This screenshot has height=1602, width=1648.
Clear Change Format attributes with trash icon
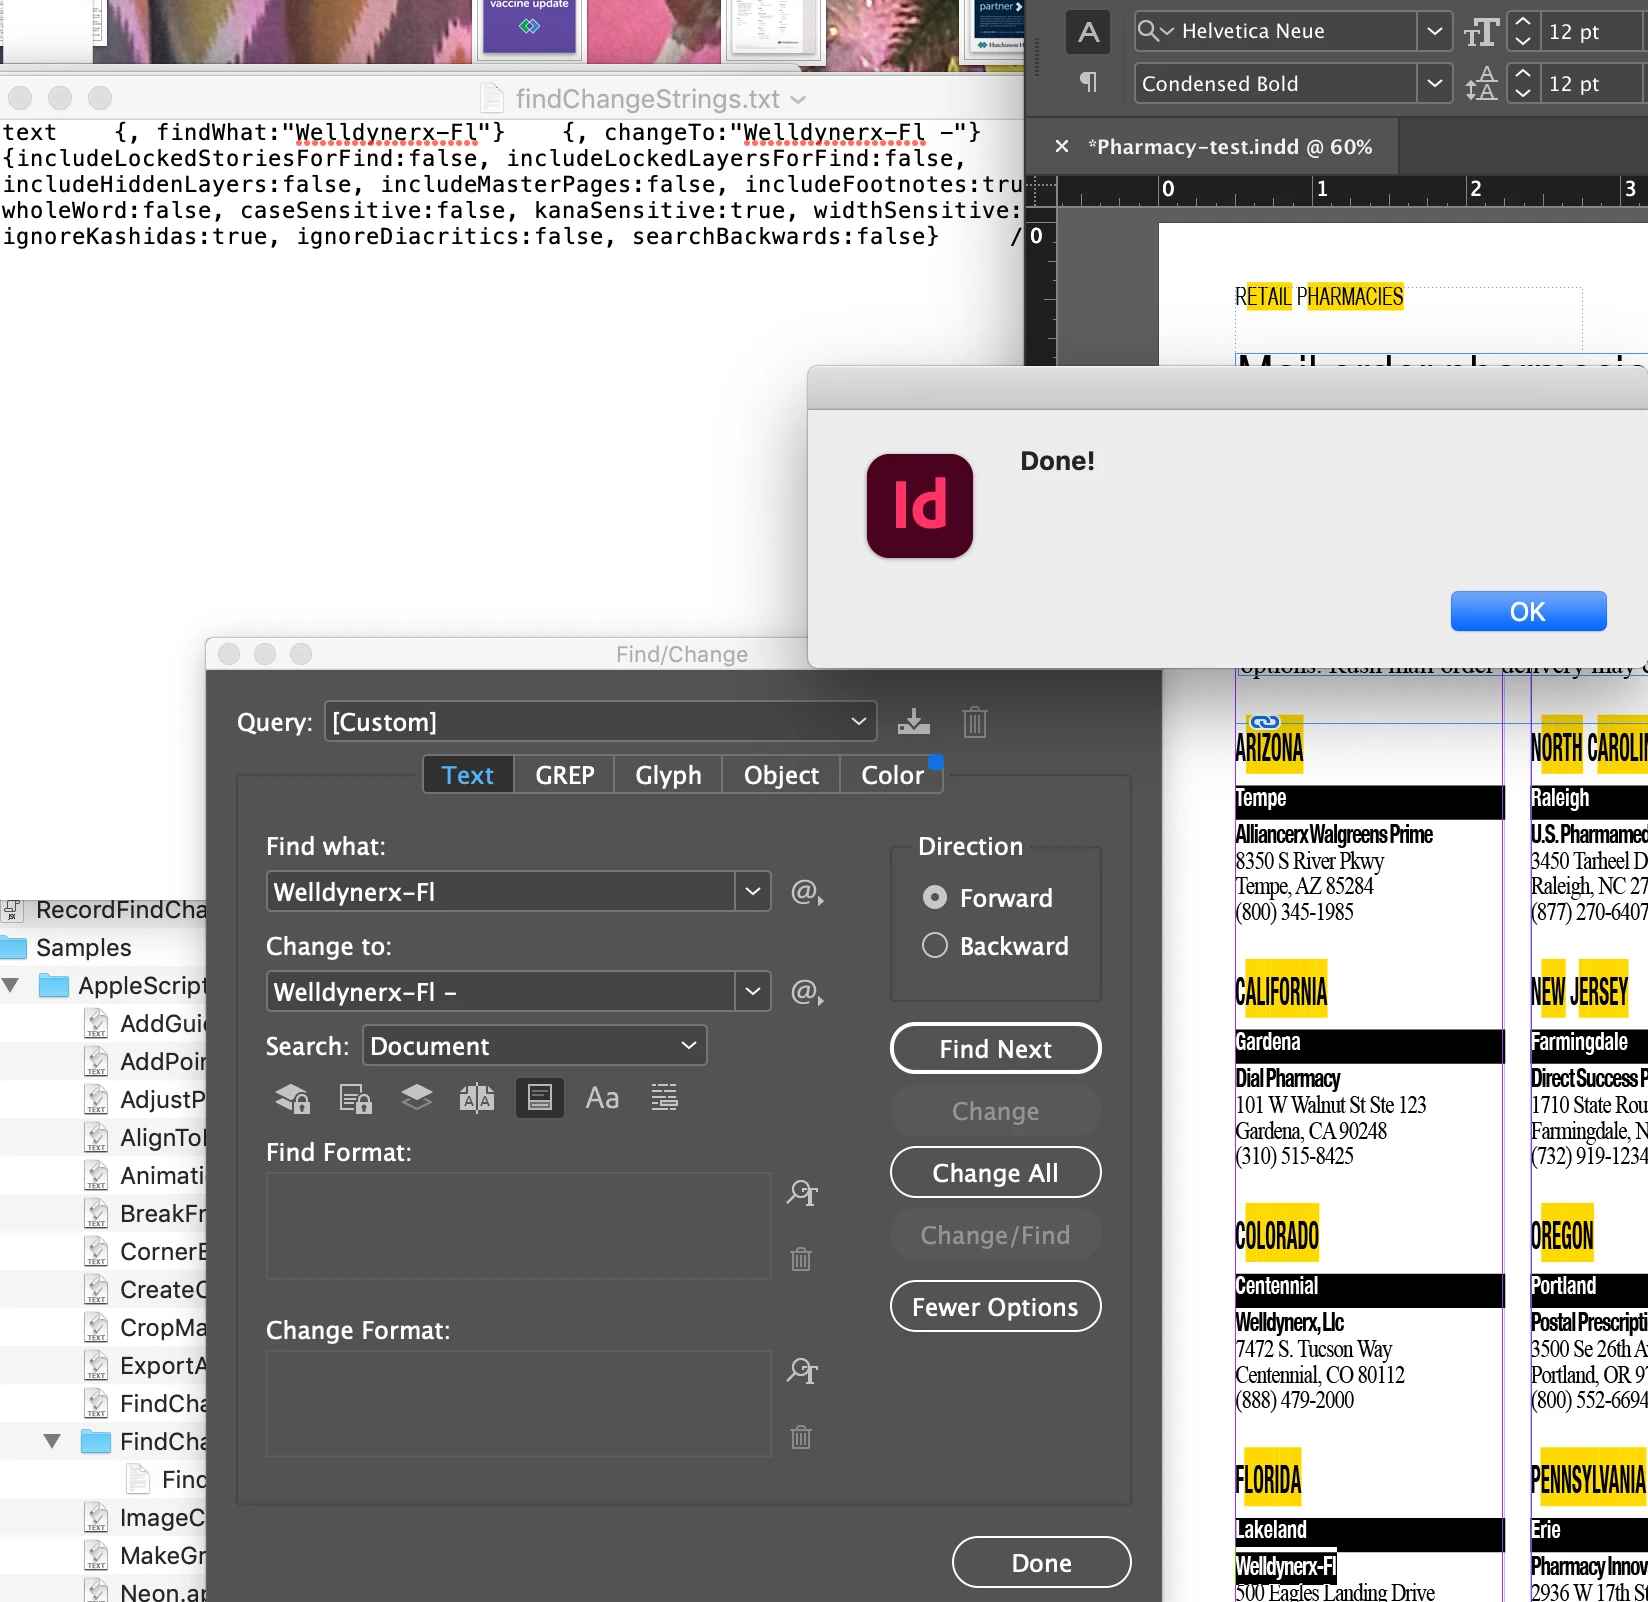click(x=801, y=1437)
